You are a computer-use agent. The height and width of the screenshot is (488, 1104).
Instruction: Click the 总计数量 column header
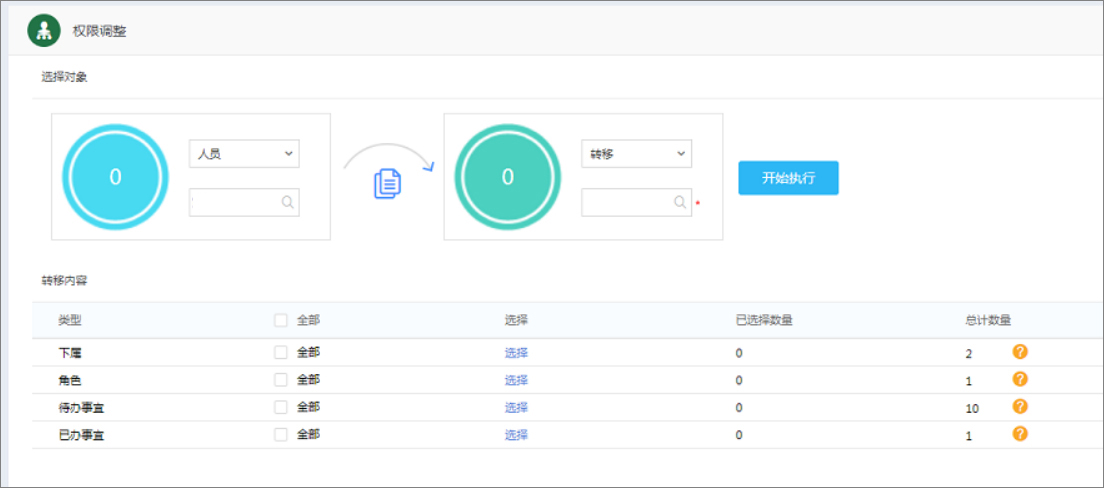coord(989,320)
